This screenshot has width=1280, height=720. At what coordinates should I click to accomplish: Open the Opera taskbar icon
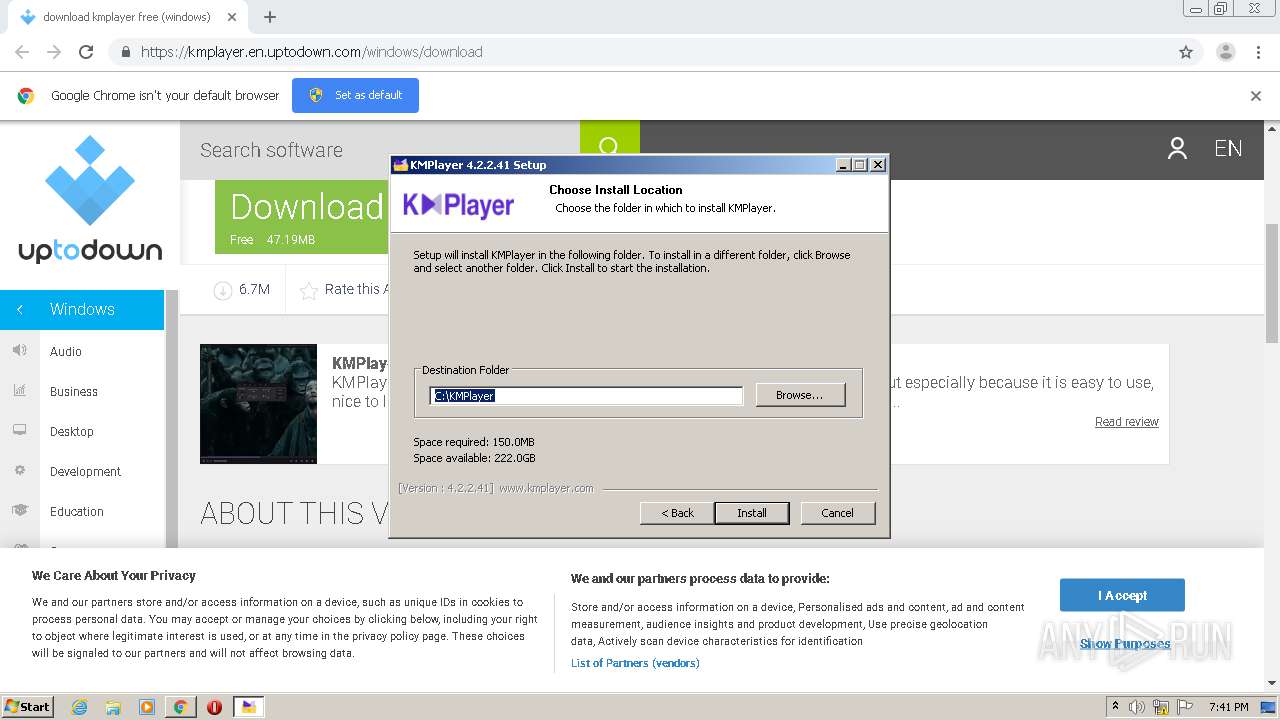pyautogui.click(x=214, y=707)
